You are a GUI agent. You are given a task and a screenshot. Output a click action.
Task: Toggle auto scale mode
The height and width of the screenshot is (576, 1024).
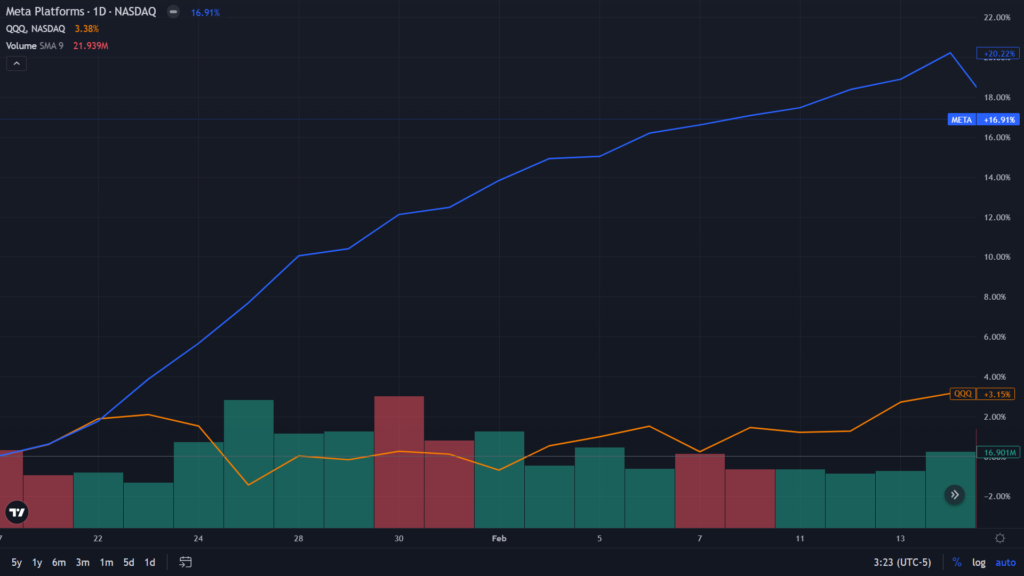tap(1005, 562)
